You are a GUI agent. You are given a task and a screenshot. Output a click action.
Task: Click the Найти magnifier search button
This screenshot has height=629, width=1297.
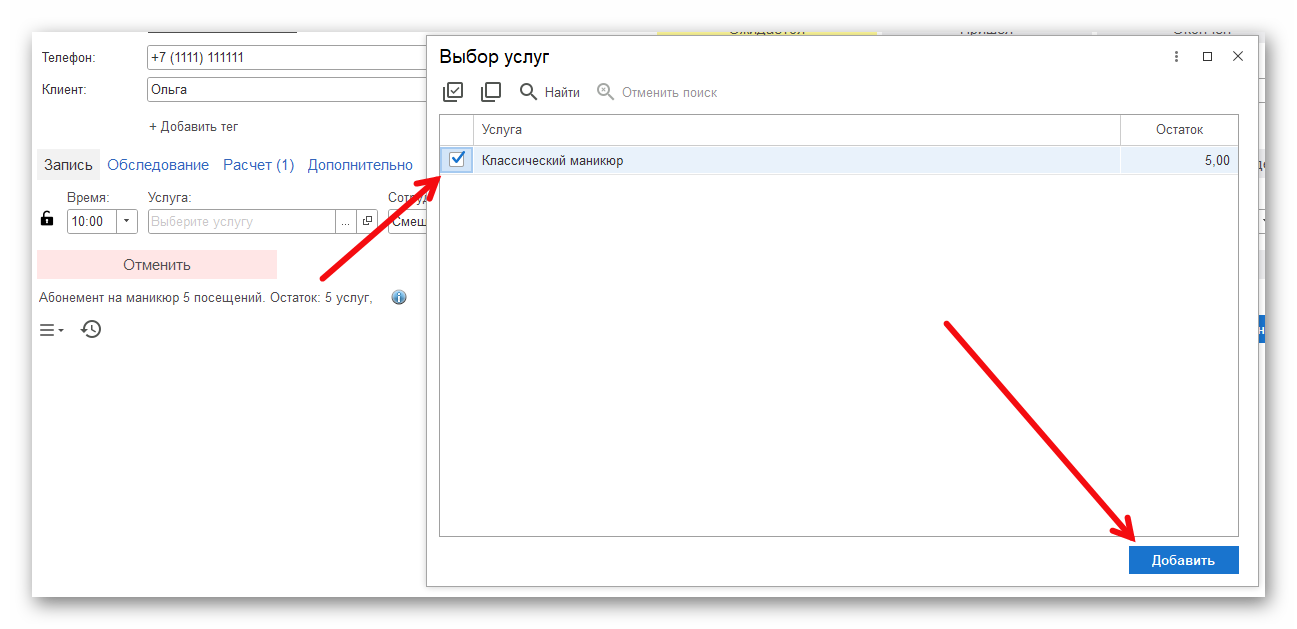549,92
